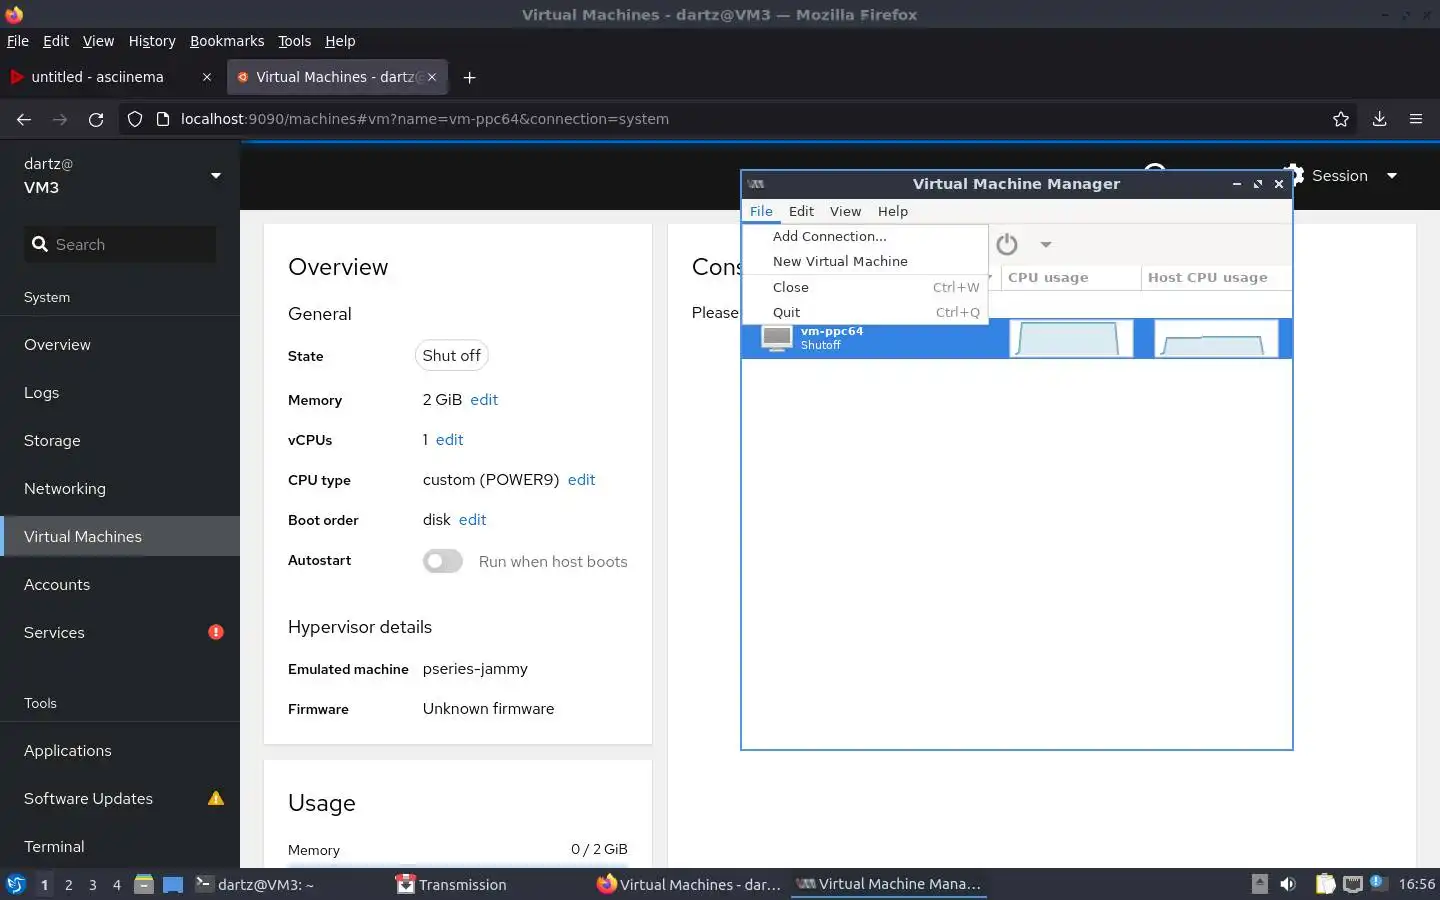
Task: Open the Firefox hamburger application menu
Action: click(x=1416, y=119)
